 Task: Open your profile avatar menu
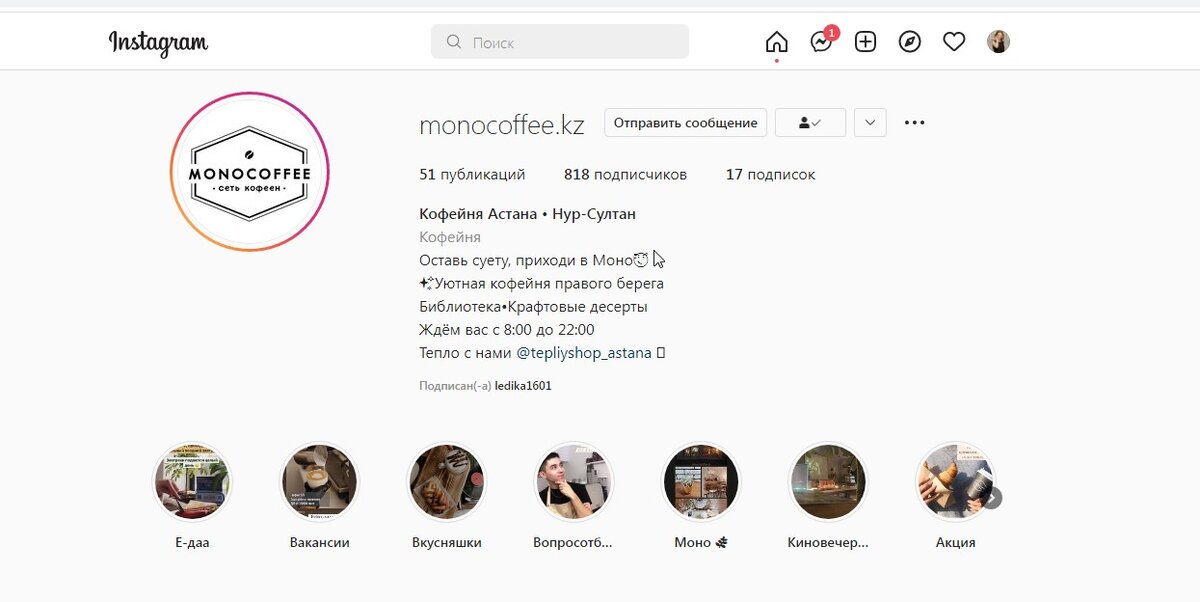pyautogui.click(x=998, y=42)
